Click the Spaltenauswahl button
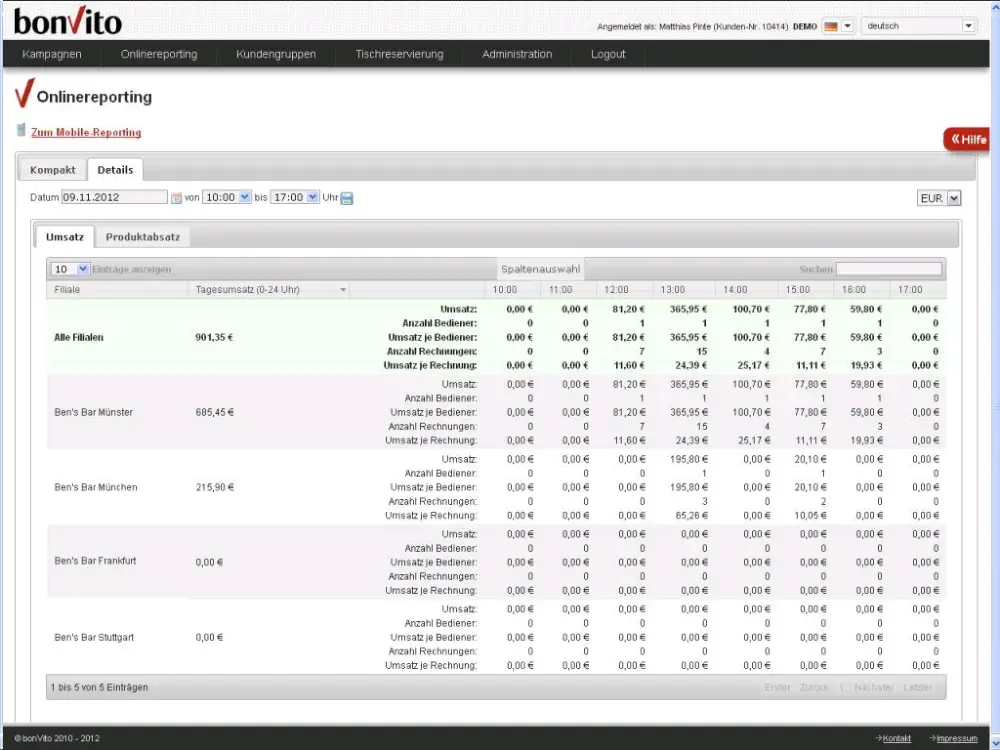The width and height of the screenshot is (1000, 750). point(540,269)
